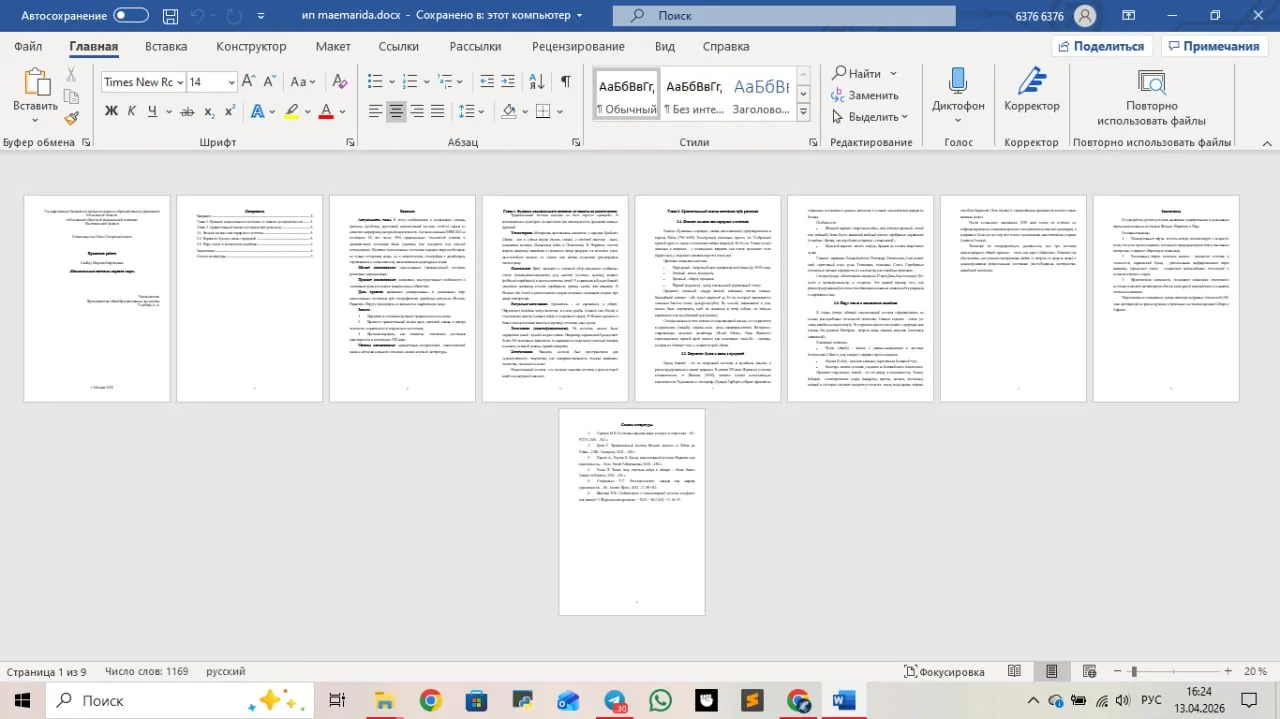Center-align text in paragraph group
Viewport: 1280px width, 719px height.
pyautogui.click(x=397, y=111)
